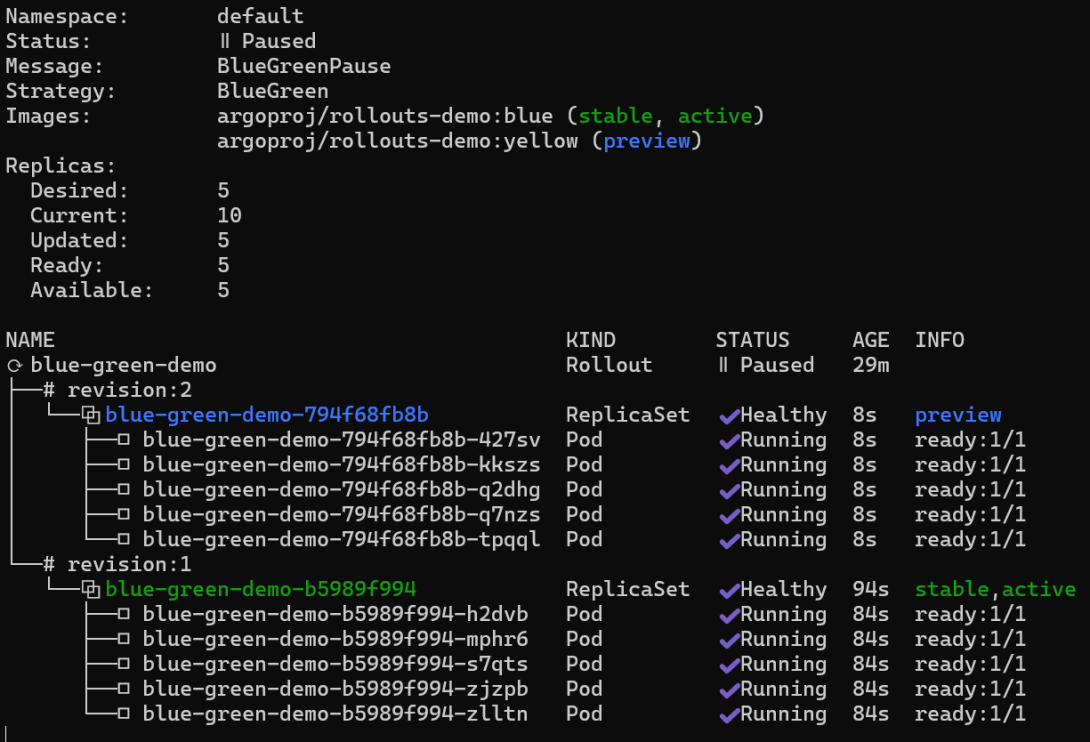The image size is (1090, 742).
Task: Click the BlueGreenPause message value
Action: (x=303, y=66)
